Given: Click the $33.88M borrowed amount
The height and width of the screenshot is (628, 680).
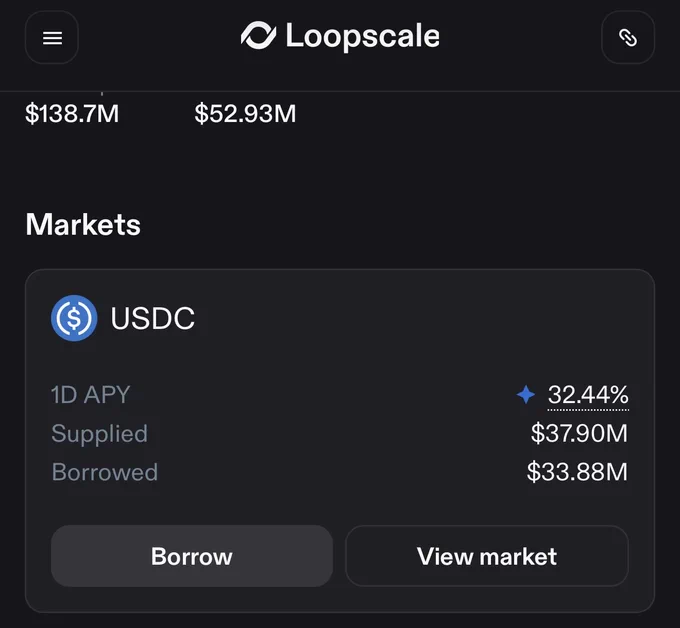Looking at the screenshot, I should 577,472.
